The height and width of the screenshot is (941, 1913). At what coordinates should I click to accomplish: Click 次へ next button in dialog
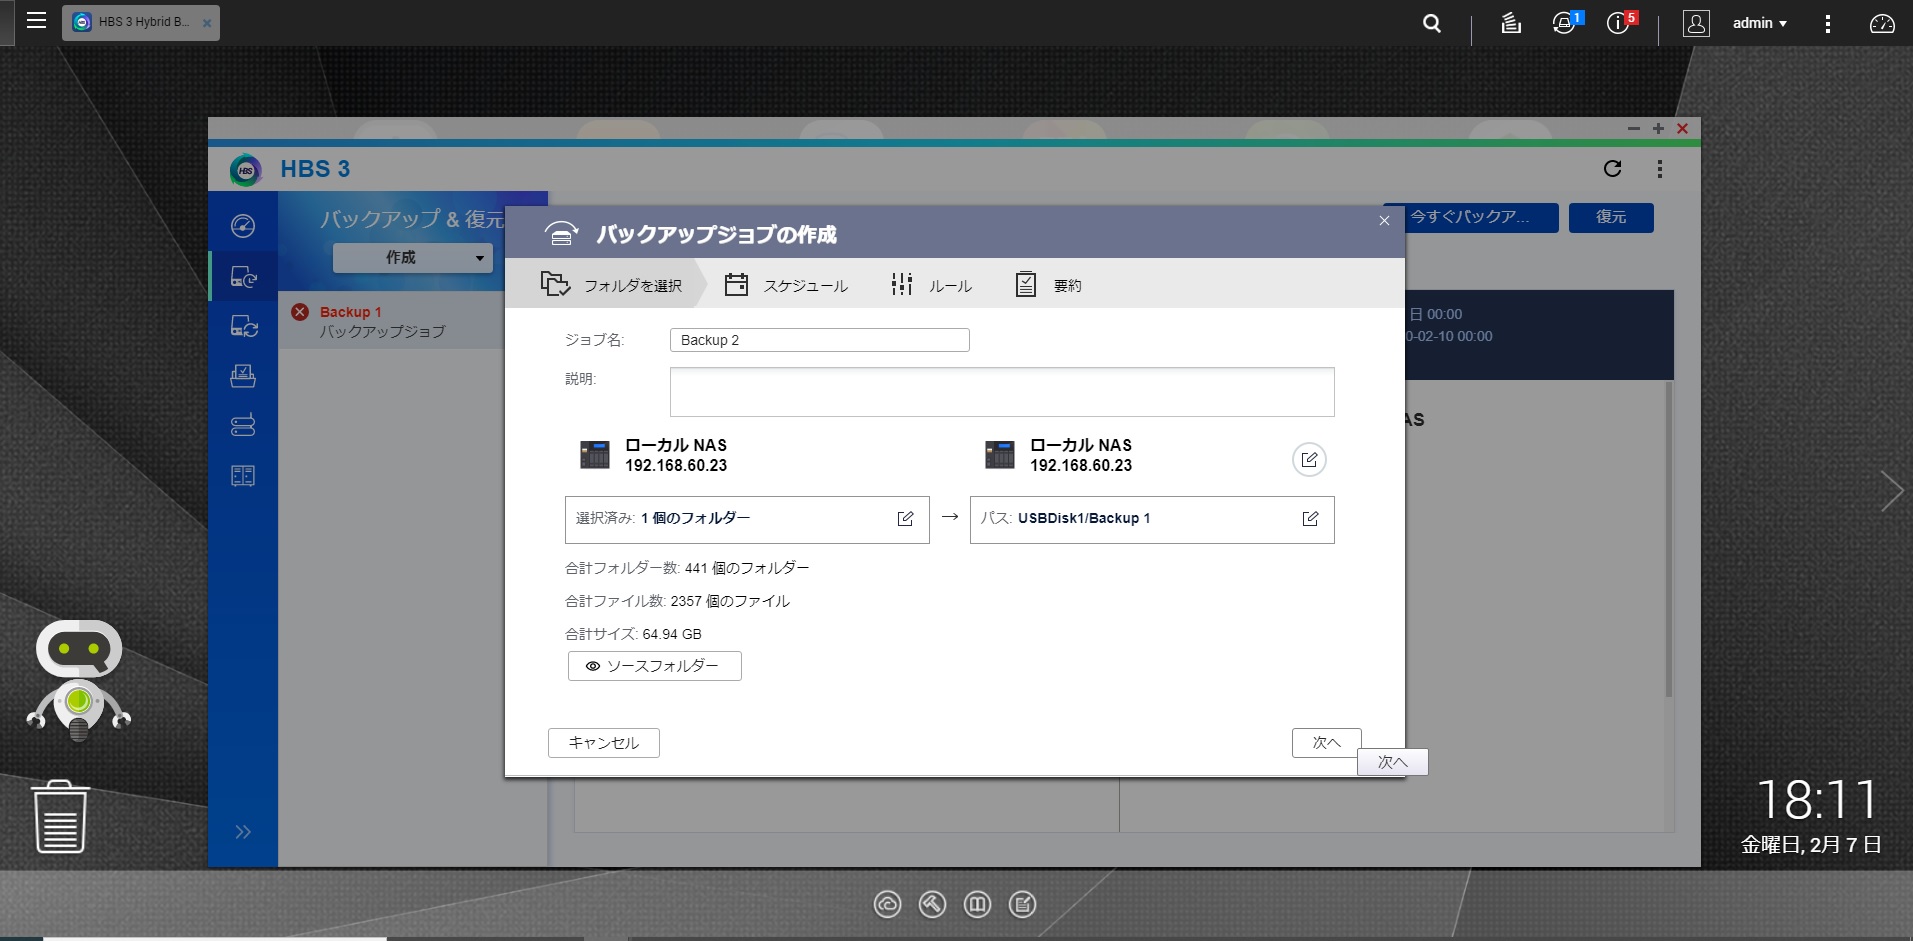click(1326, 743)
